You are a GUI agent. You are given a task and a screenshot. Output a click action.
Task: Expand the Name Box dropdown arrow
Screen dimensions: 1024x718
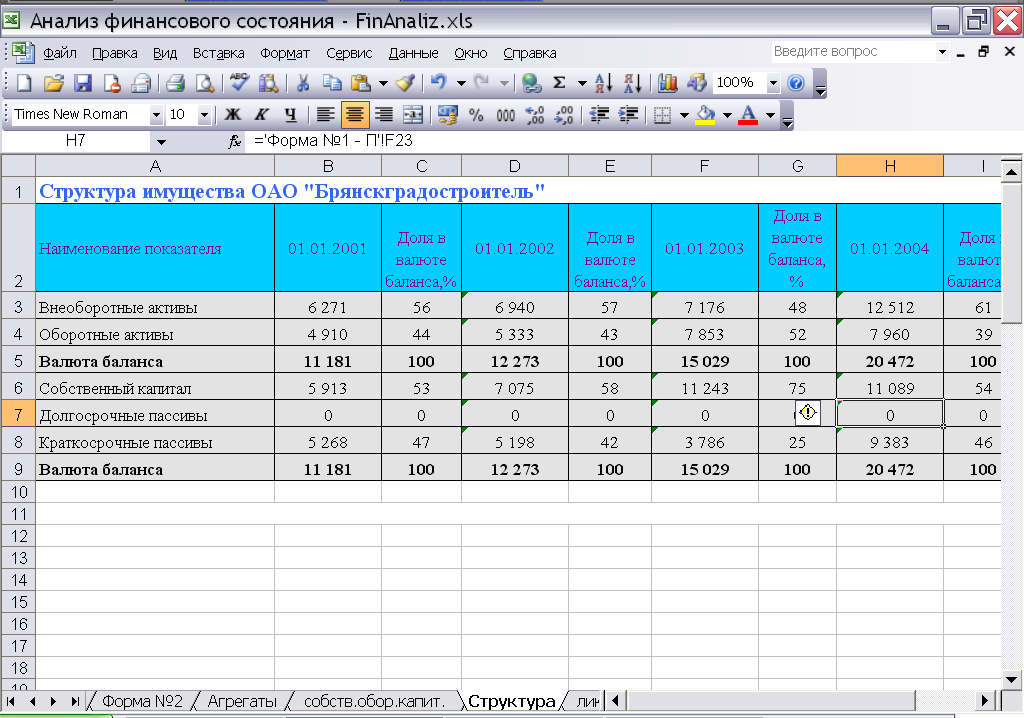click(x=161, y=142)
